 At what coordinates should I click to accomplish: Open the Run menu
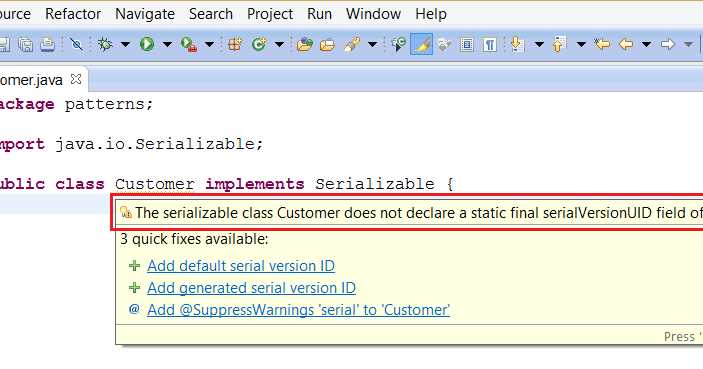pyautogui.click(x=319, y=14)
